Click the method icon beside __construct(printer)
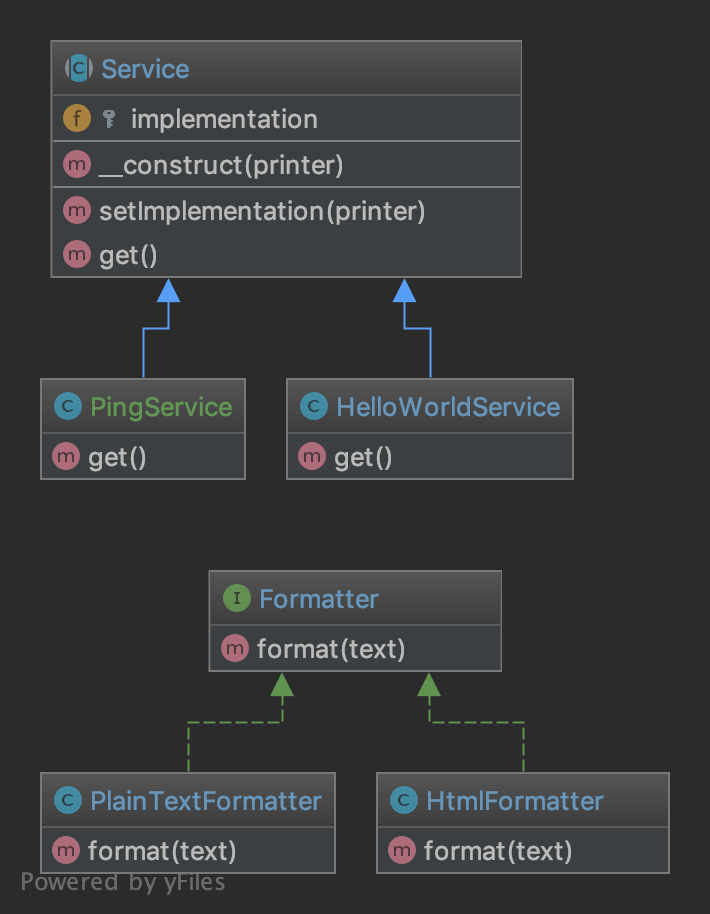The width and height of the screenshot is (710, 914). pos(77,165)
